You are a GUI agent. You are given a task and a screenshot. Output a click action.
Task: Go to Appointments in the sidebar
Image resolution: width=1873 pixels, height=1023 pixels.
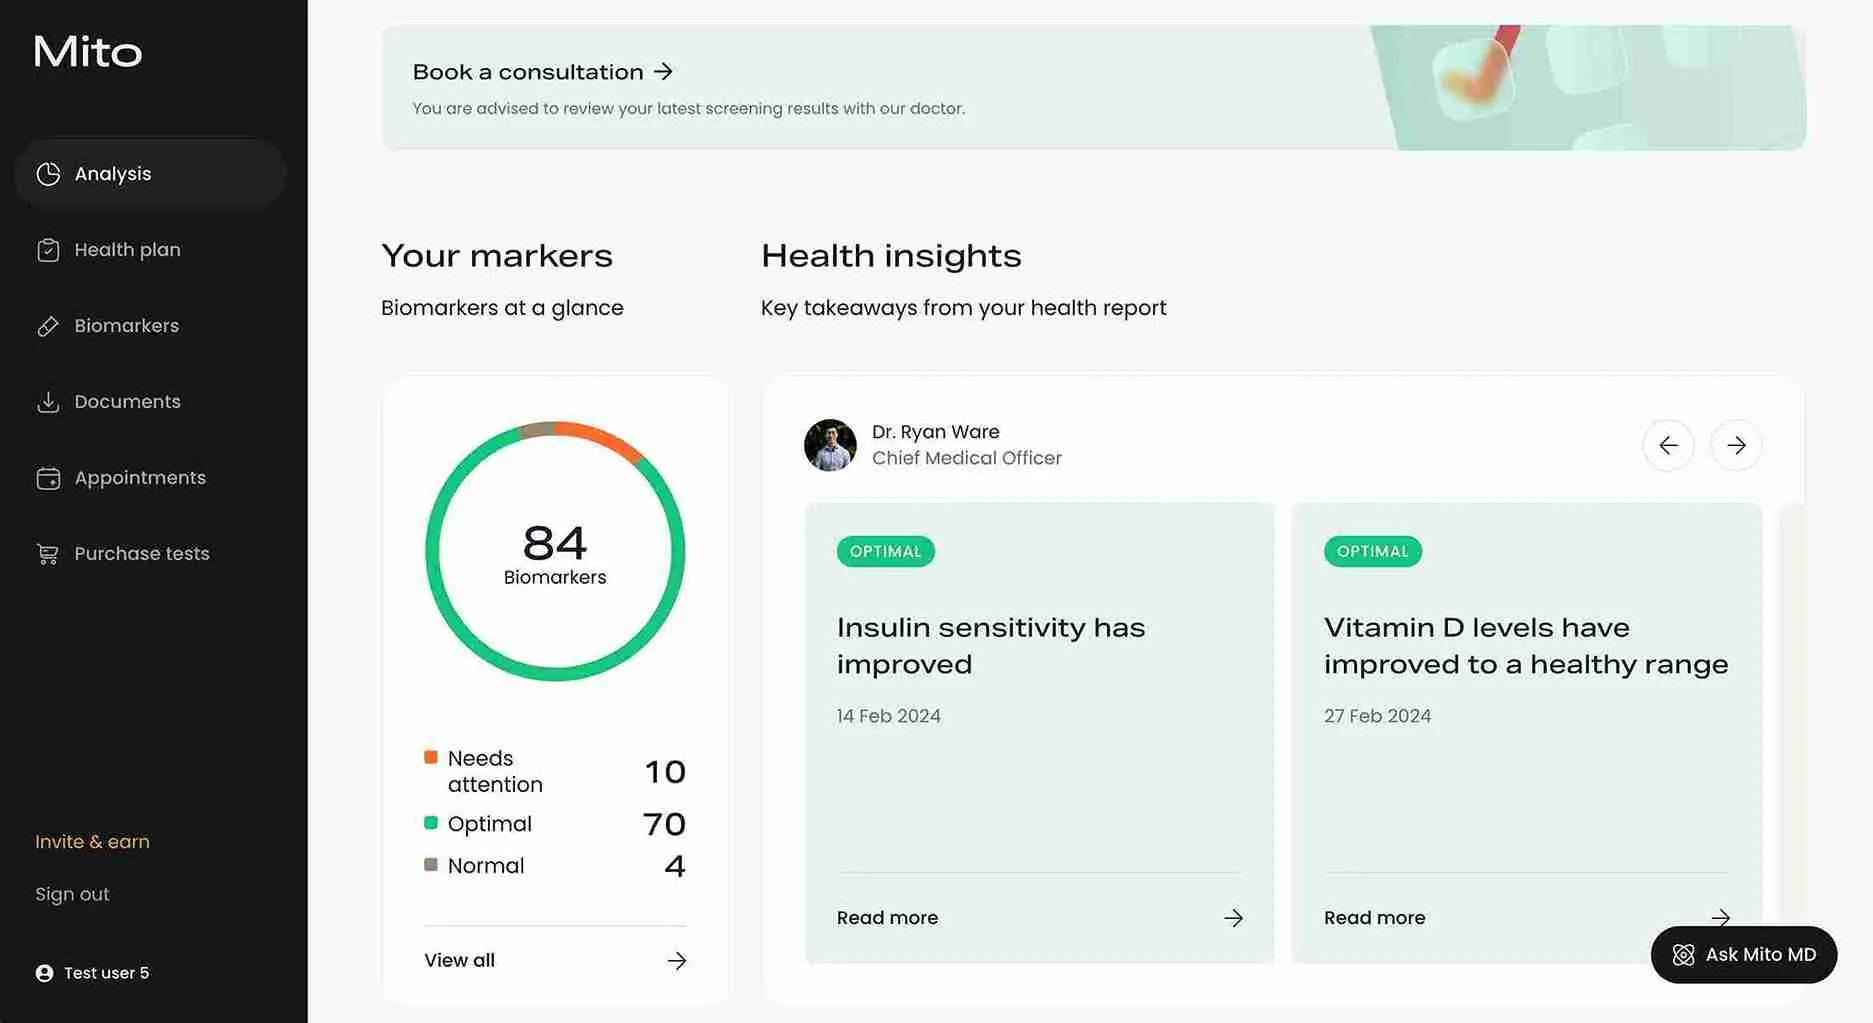coord(140,478)
